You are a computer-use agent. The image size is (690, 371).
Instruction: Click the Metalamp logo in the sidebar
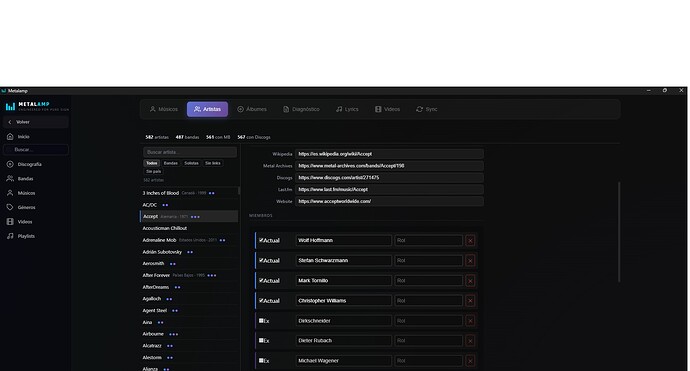37,106
